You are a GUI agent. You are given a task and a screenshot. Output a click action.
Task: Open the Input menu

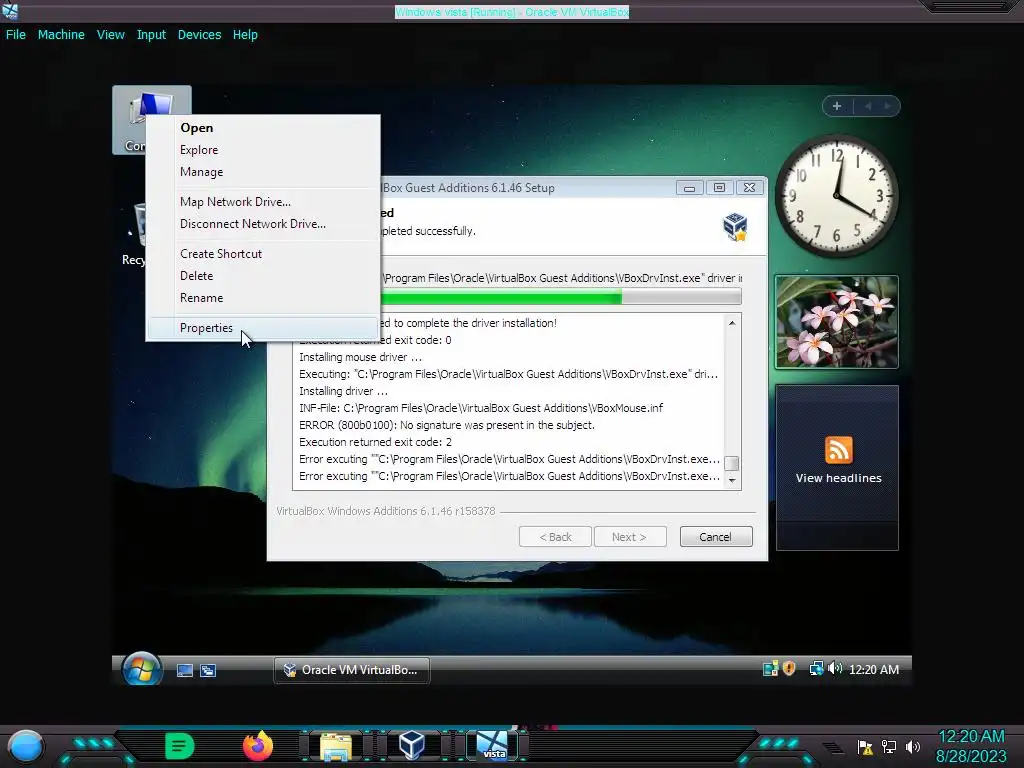tap(151, 35)
